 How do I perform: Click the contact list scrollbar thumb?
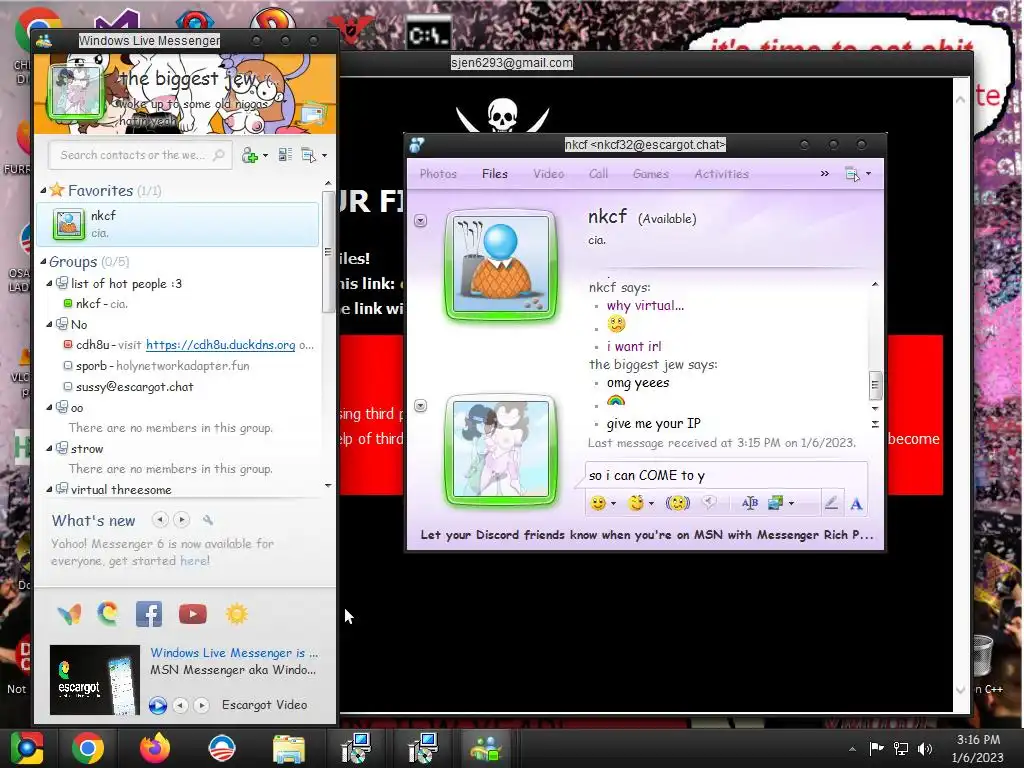coord(328,251)
